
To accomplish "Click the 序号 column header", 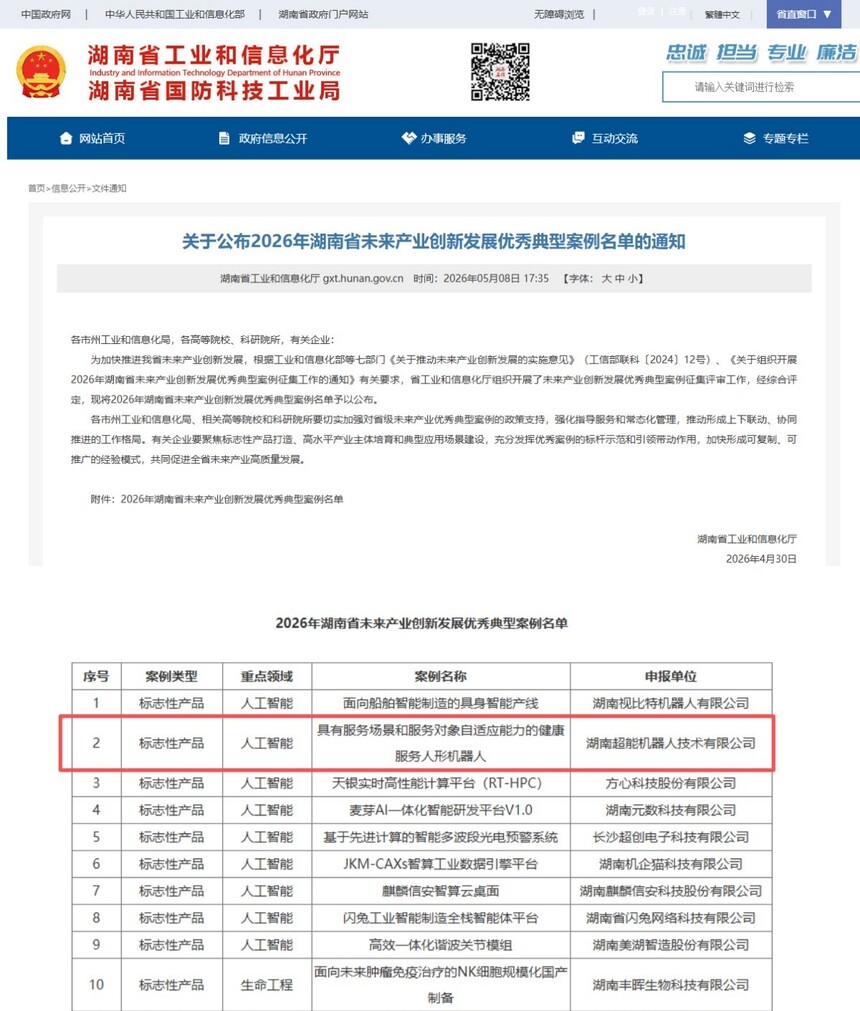I will click(x=96, y=676).
